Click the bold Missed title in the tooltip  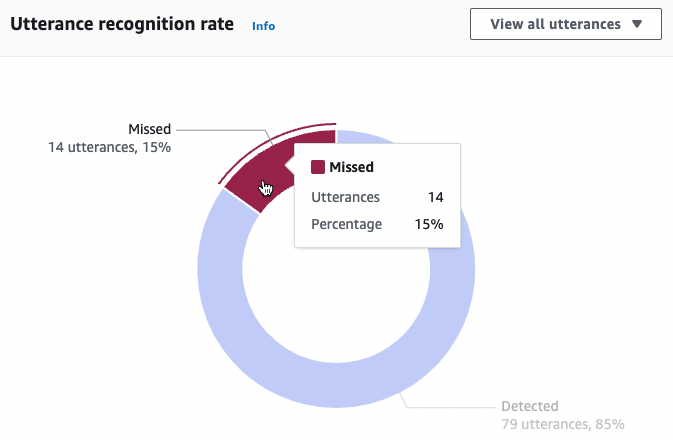coord(351,168)
